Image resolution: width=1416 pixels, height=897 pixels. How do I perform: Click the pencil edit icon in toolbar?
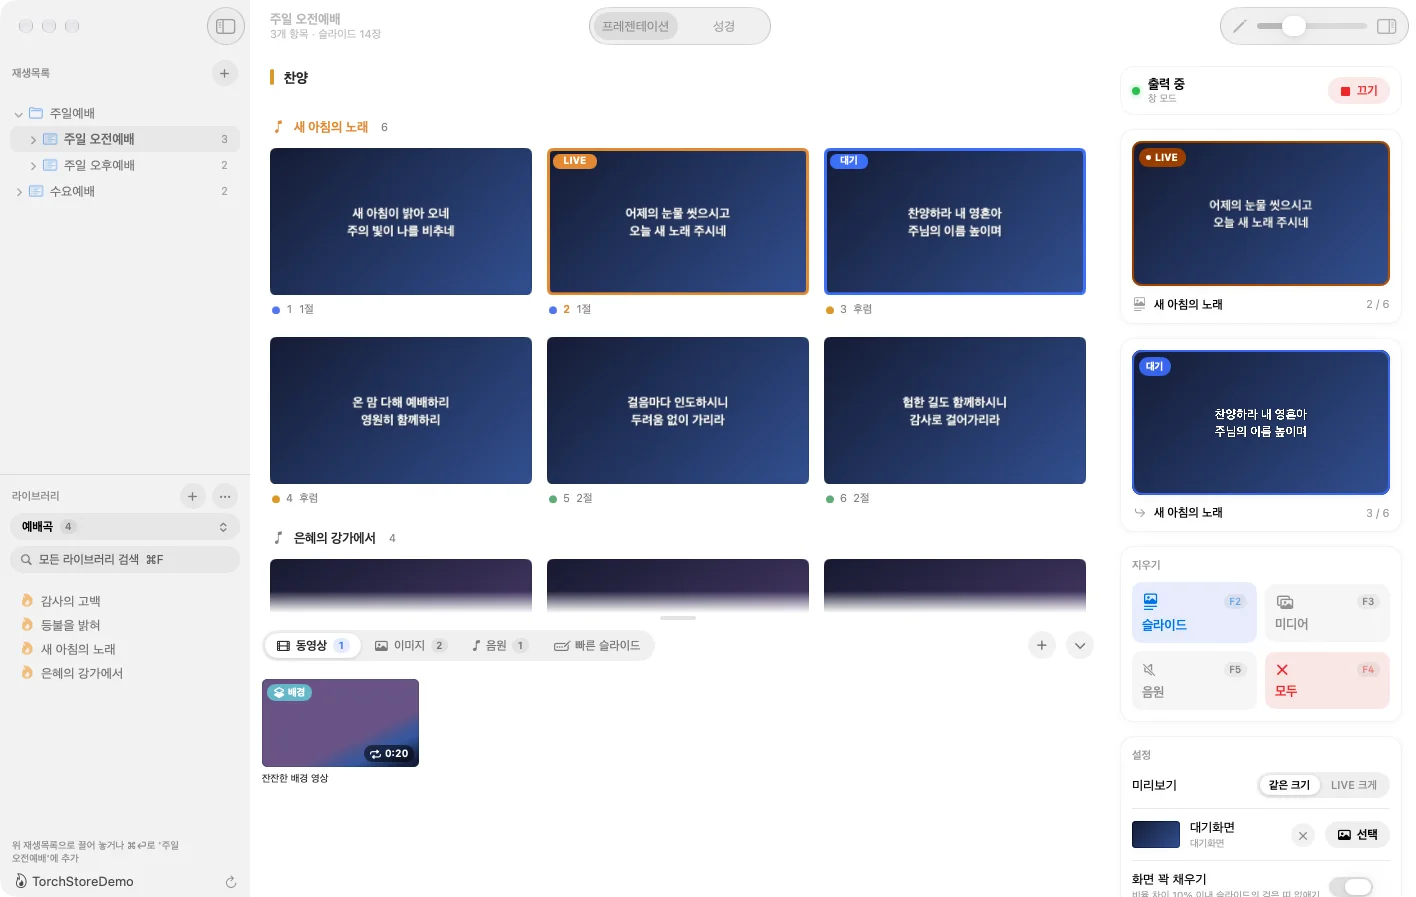tap(1240, 26)
